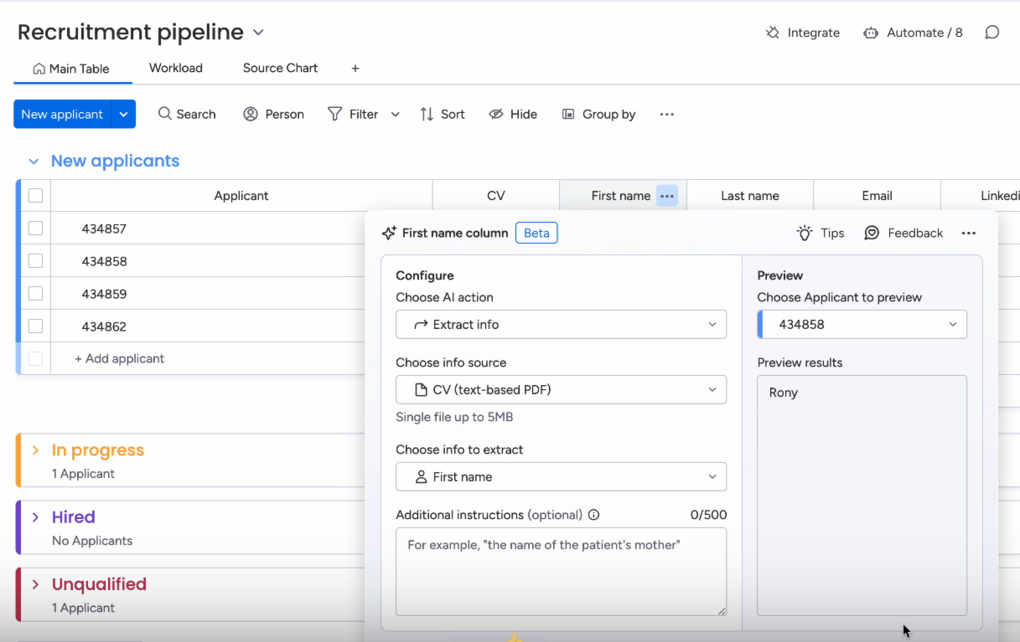Open the Automate / 8 center
The width and height of the screenshot is (1020, 642).
tap(913, 33)
